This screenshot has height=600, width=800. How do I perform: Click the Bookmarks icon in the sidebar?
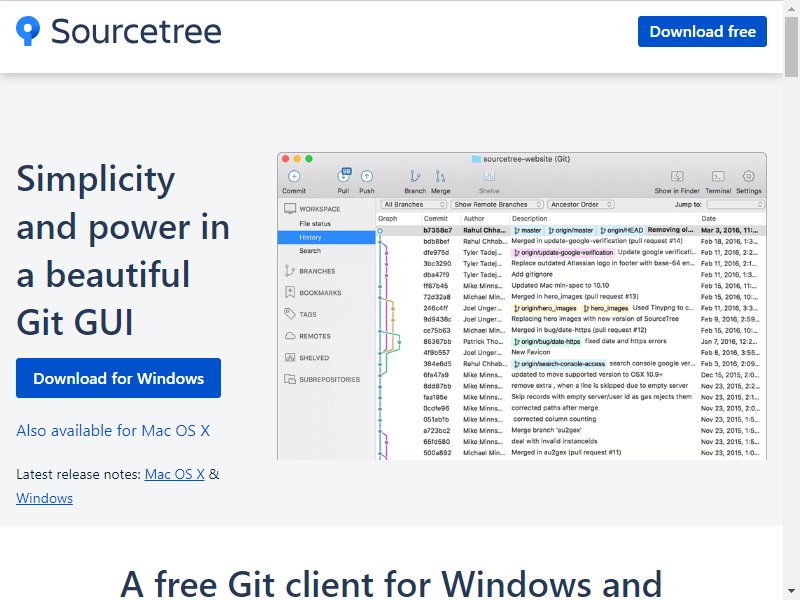pyautogui.click(x=290, y=292)
